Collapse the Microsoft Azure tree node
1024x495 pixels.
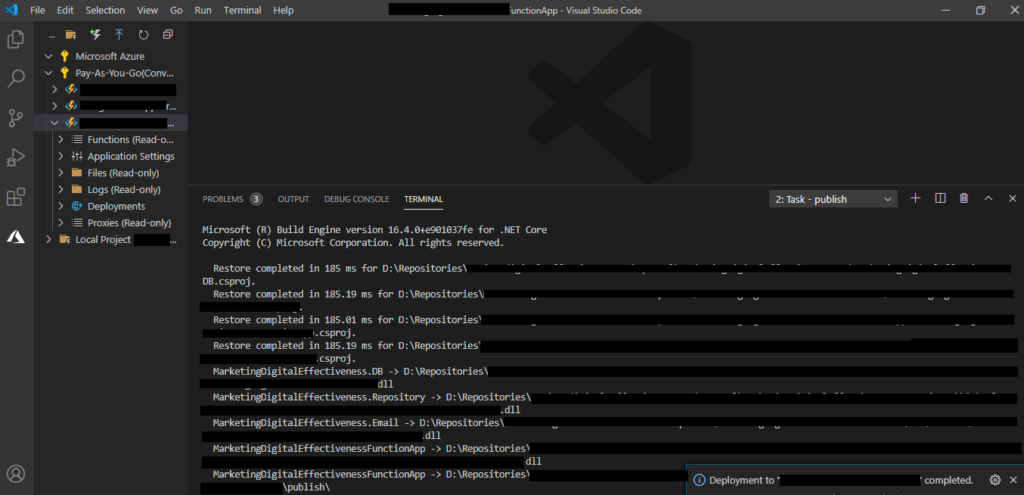point(48,56)
